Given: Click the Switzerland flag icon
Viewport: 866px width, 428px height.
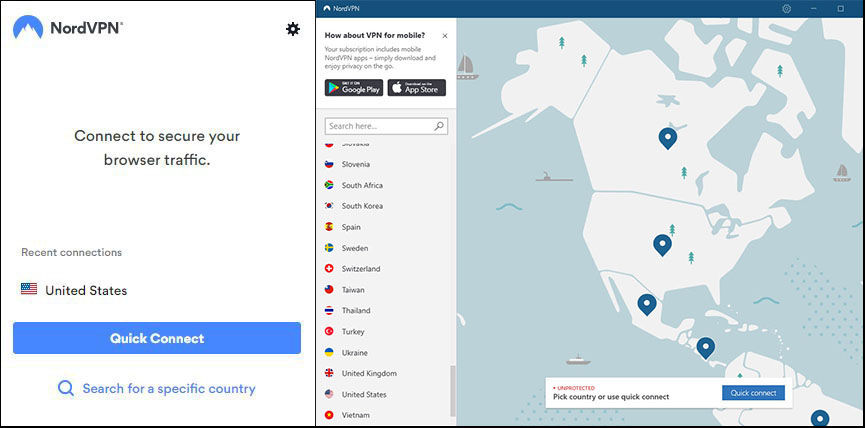Looking at the screenshot, I should point(329,268).
